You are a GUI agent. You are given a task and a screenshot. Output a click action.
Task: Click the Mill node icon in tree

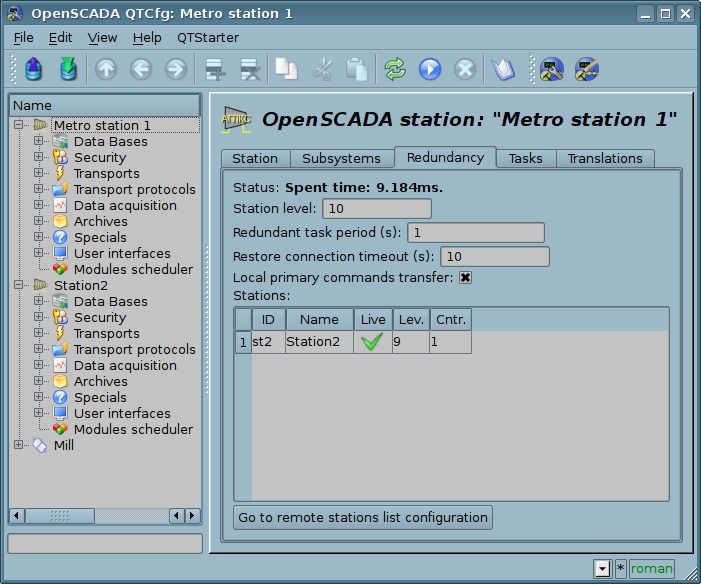click(x=40, y=445)
